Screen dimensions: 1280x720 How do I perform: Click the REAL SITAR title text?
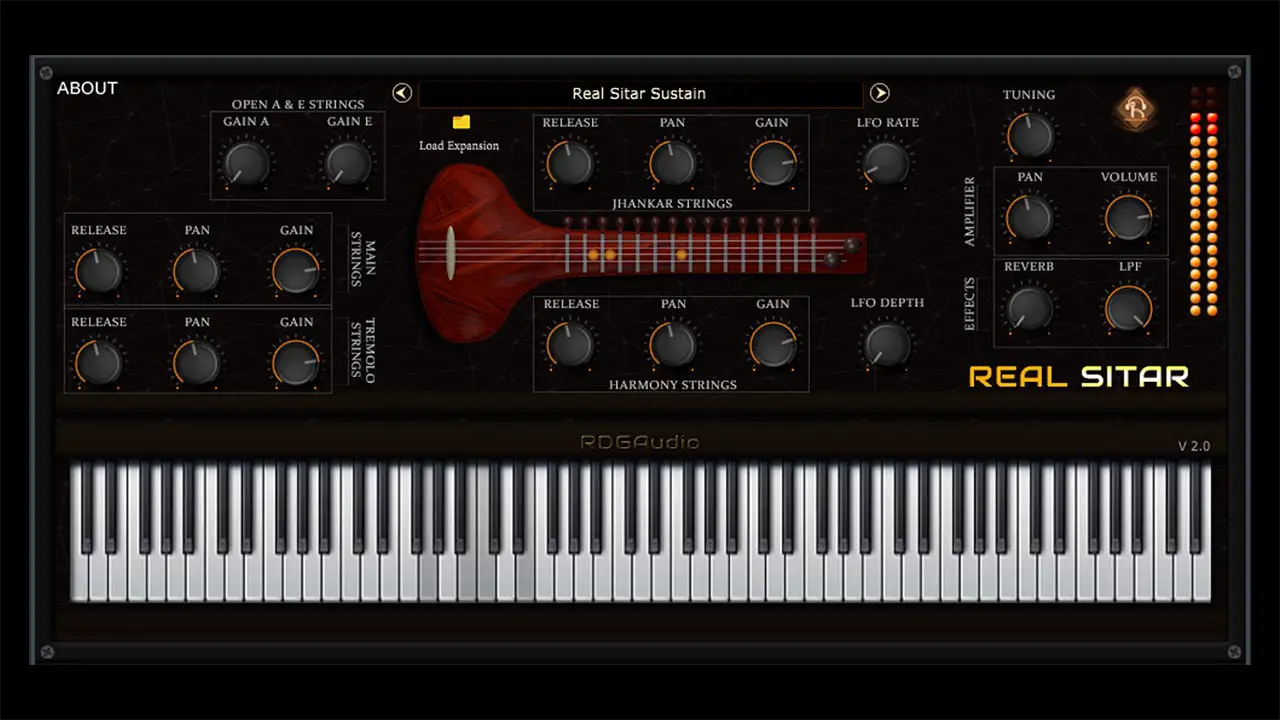1079,377
